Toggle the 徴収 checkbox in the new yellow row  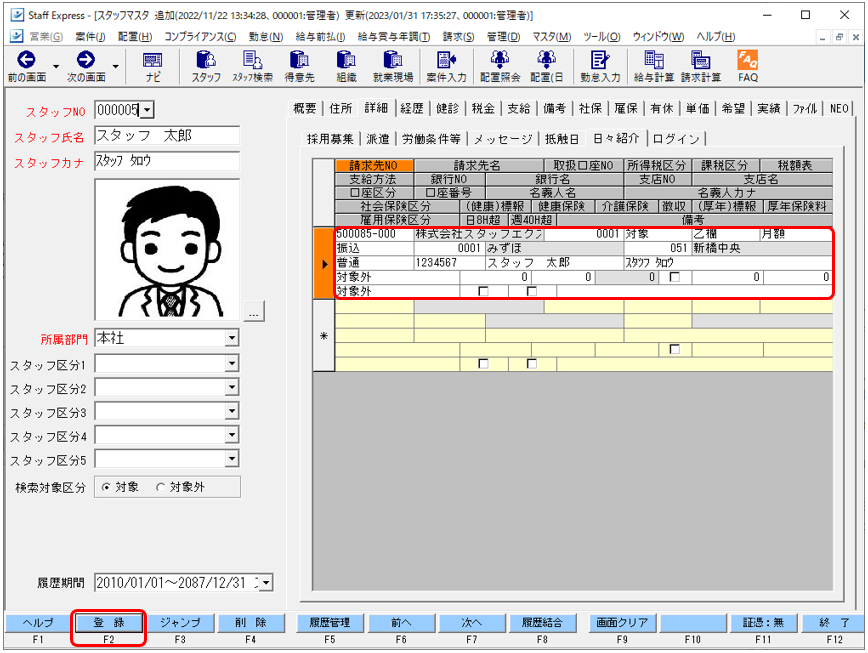click(674, 349)
